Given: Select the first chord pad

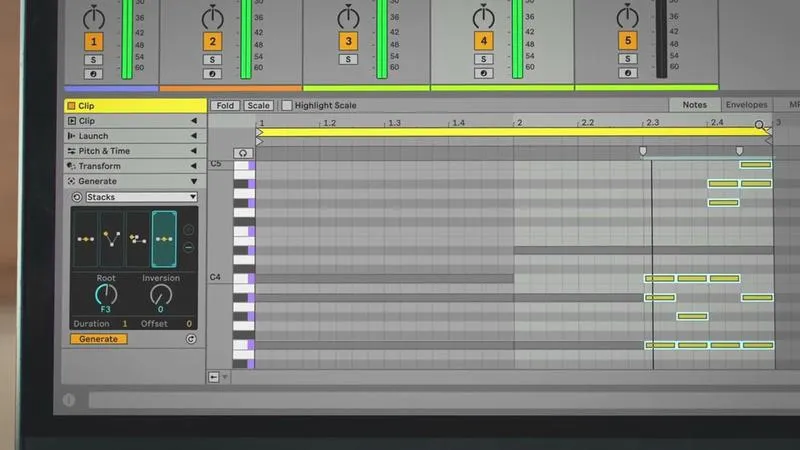Looking at the screenshot, I should [85, 239].
